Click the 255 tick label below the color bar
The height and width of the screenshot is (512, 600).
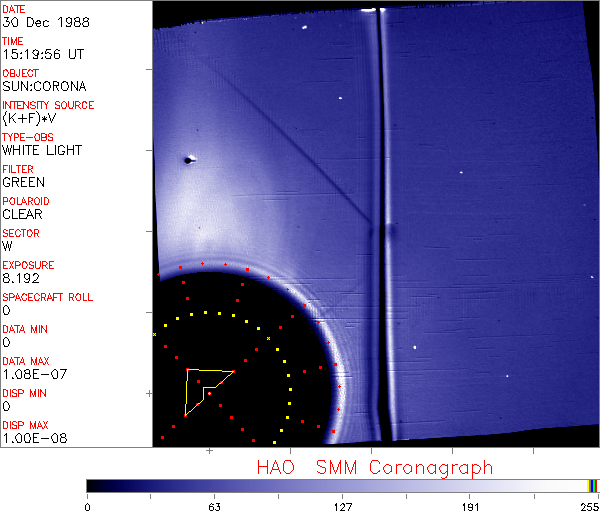coord(588,506)
